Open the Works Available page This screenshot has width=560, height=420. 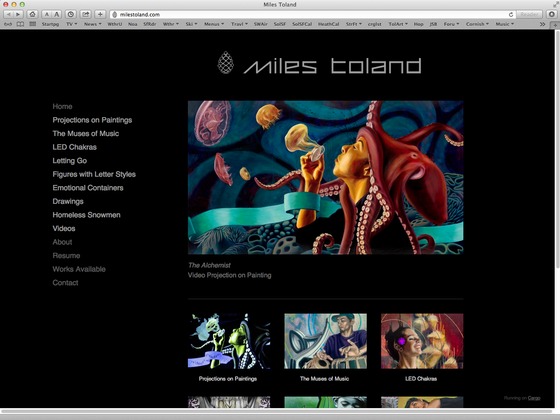tap(79, 269)
